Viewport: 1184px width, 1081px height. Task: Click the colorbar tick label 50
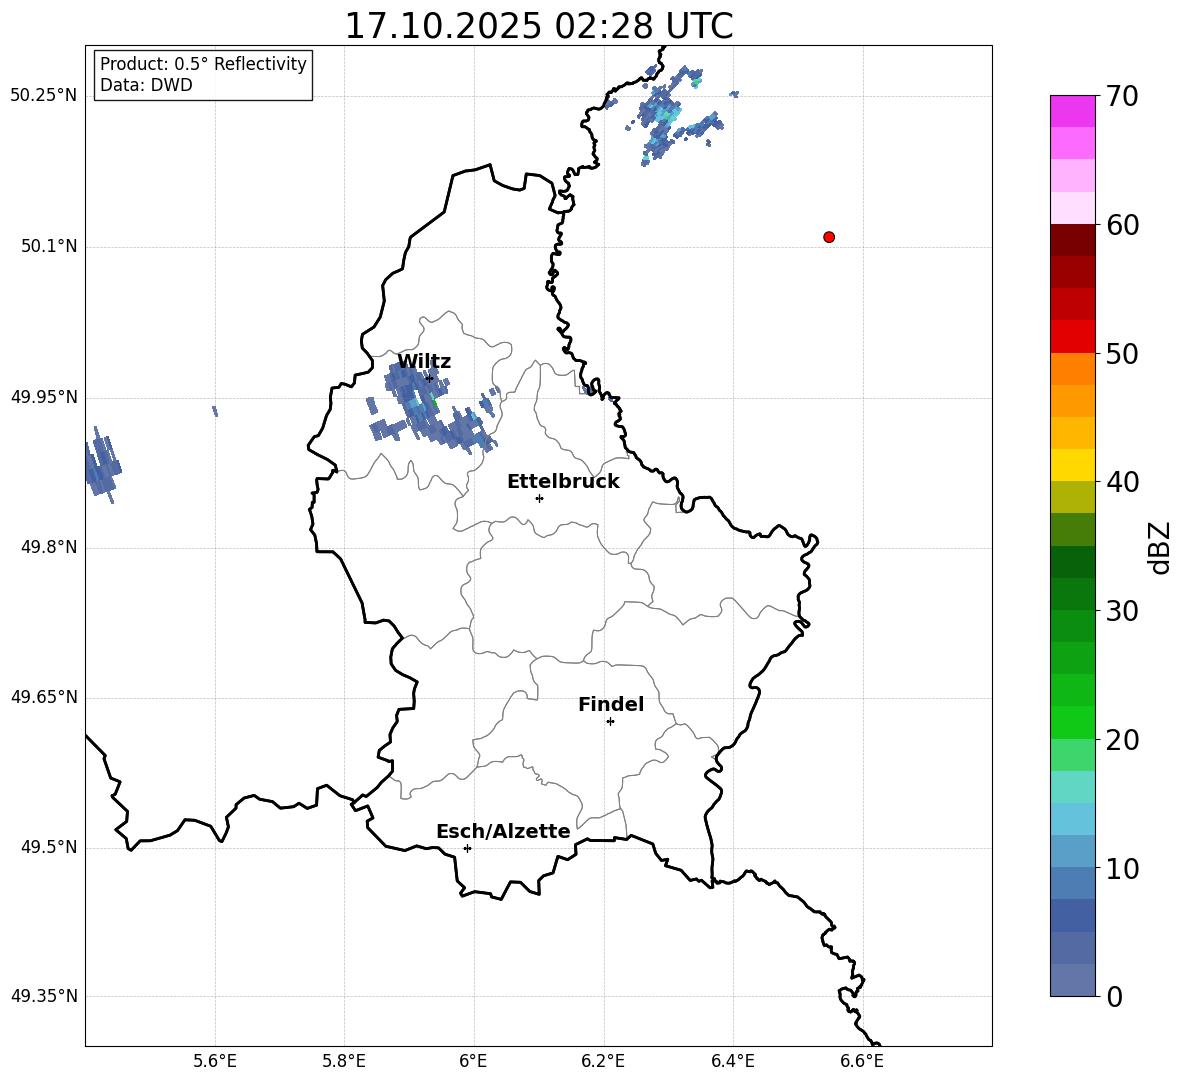pyautogui.click(x=1122, y=354)
